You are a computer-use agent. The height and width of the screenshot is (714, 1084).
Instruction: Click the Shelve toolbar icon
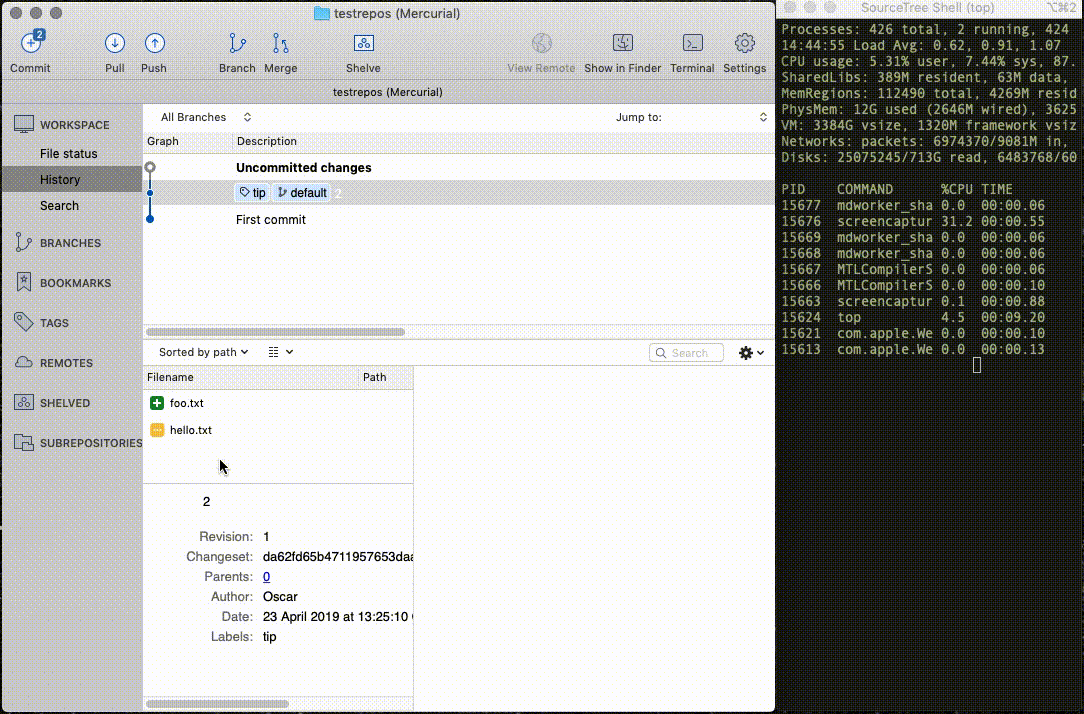[x=364, y=43]
